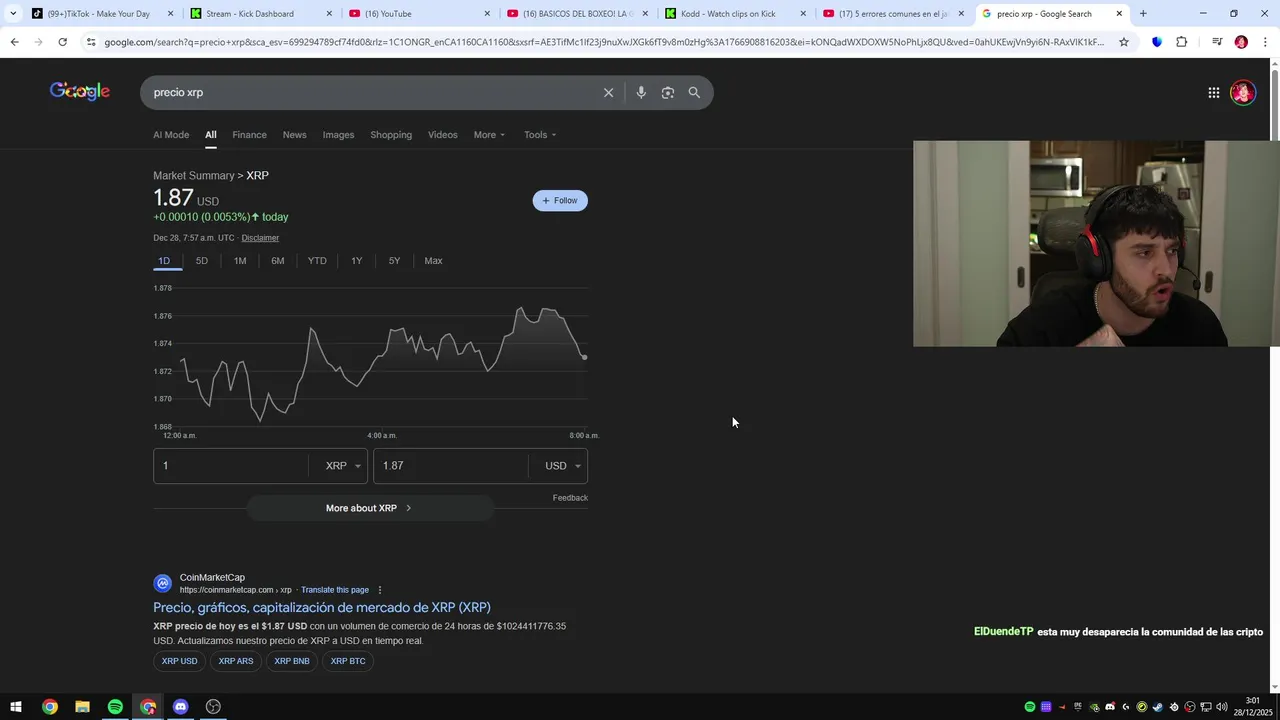Open the Disclaimer link
The width and height of the screenshot is (1280, 720).
click(x=260, y=238)
